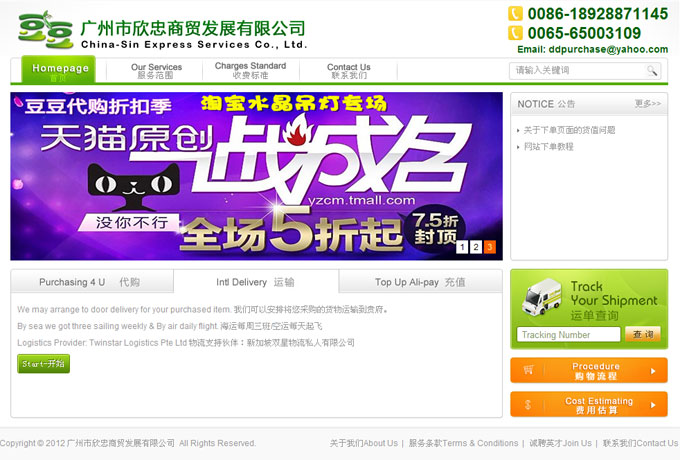Expand the NOTICE section via More link

click(648, 104)
